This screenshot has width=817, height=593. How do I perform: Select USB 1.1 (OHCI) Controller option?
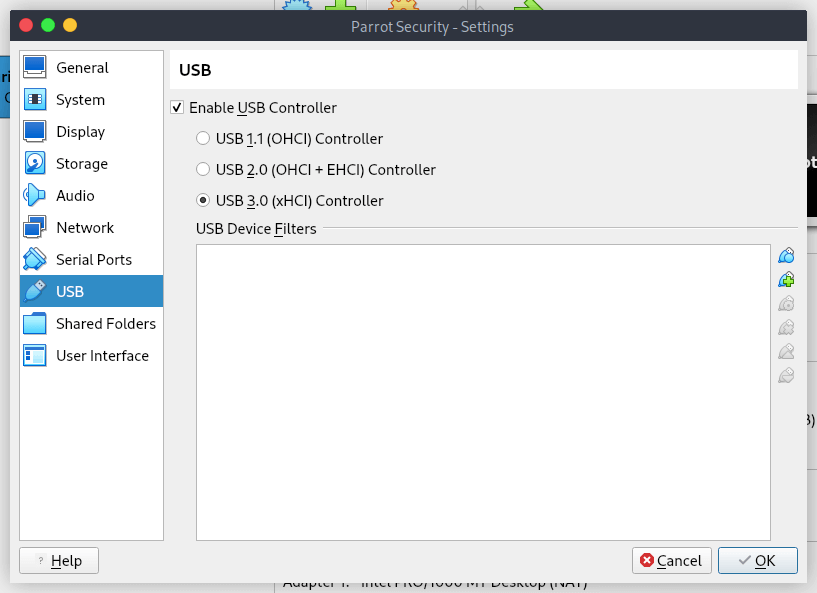click(x=203, y=139)
